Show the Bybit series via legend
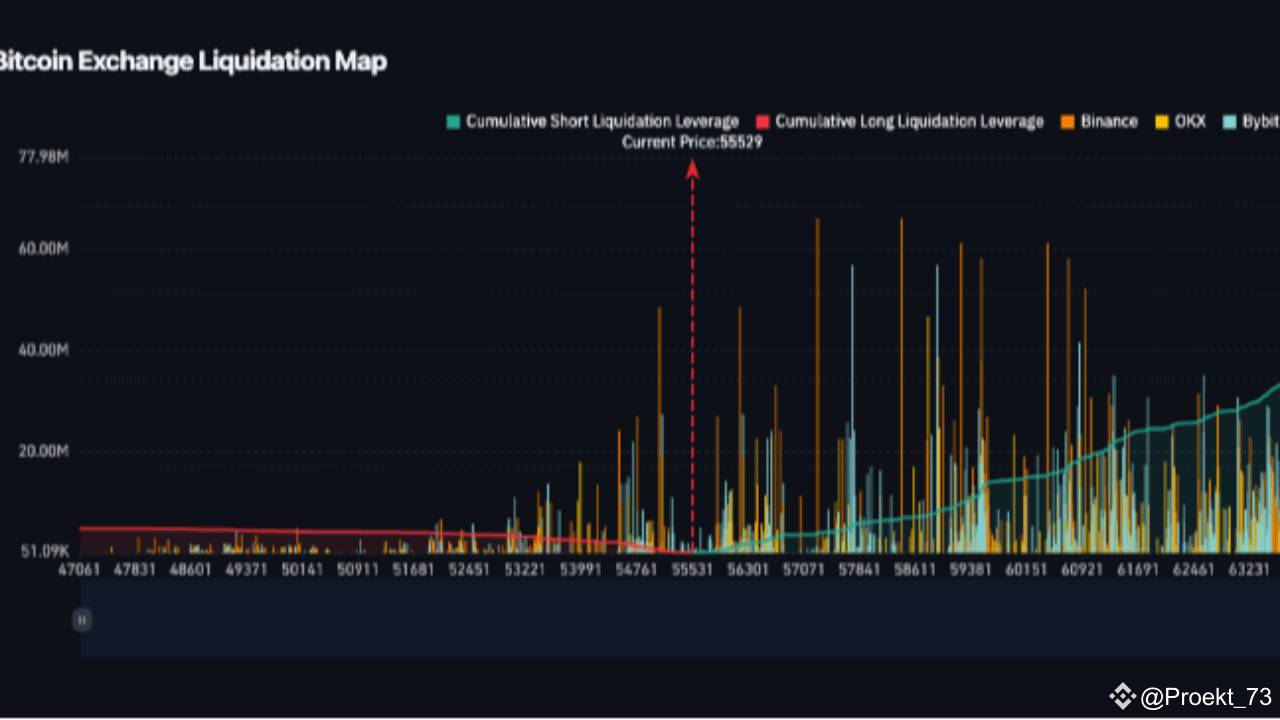This screenshot has width=1280, height=720. point(1258,121)
